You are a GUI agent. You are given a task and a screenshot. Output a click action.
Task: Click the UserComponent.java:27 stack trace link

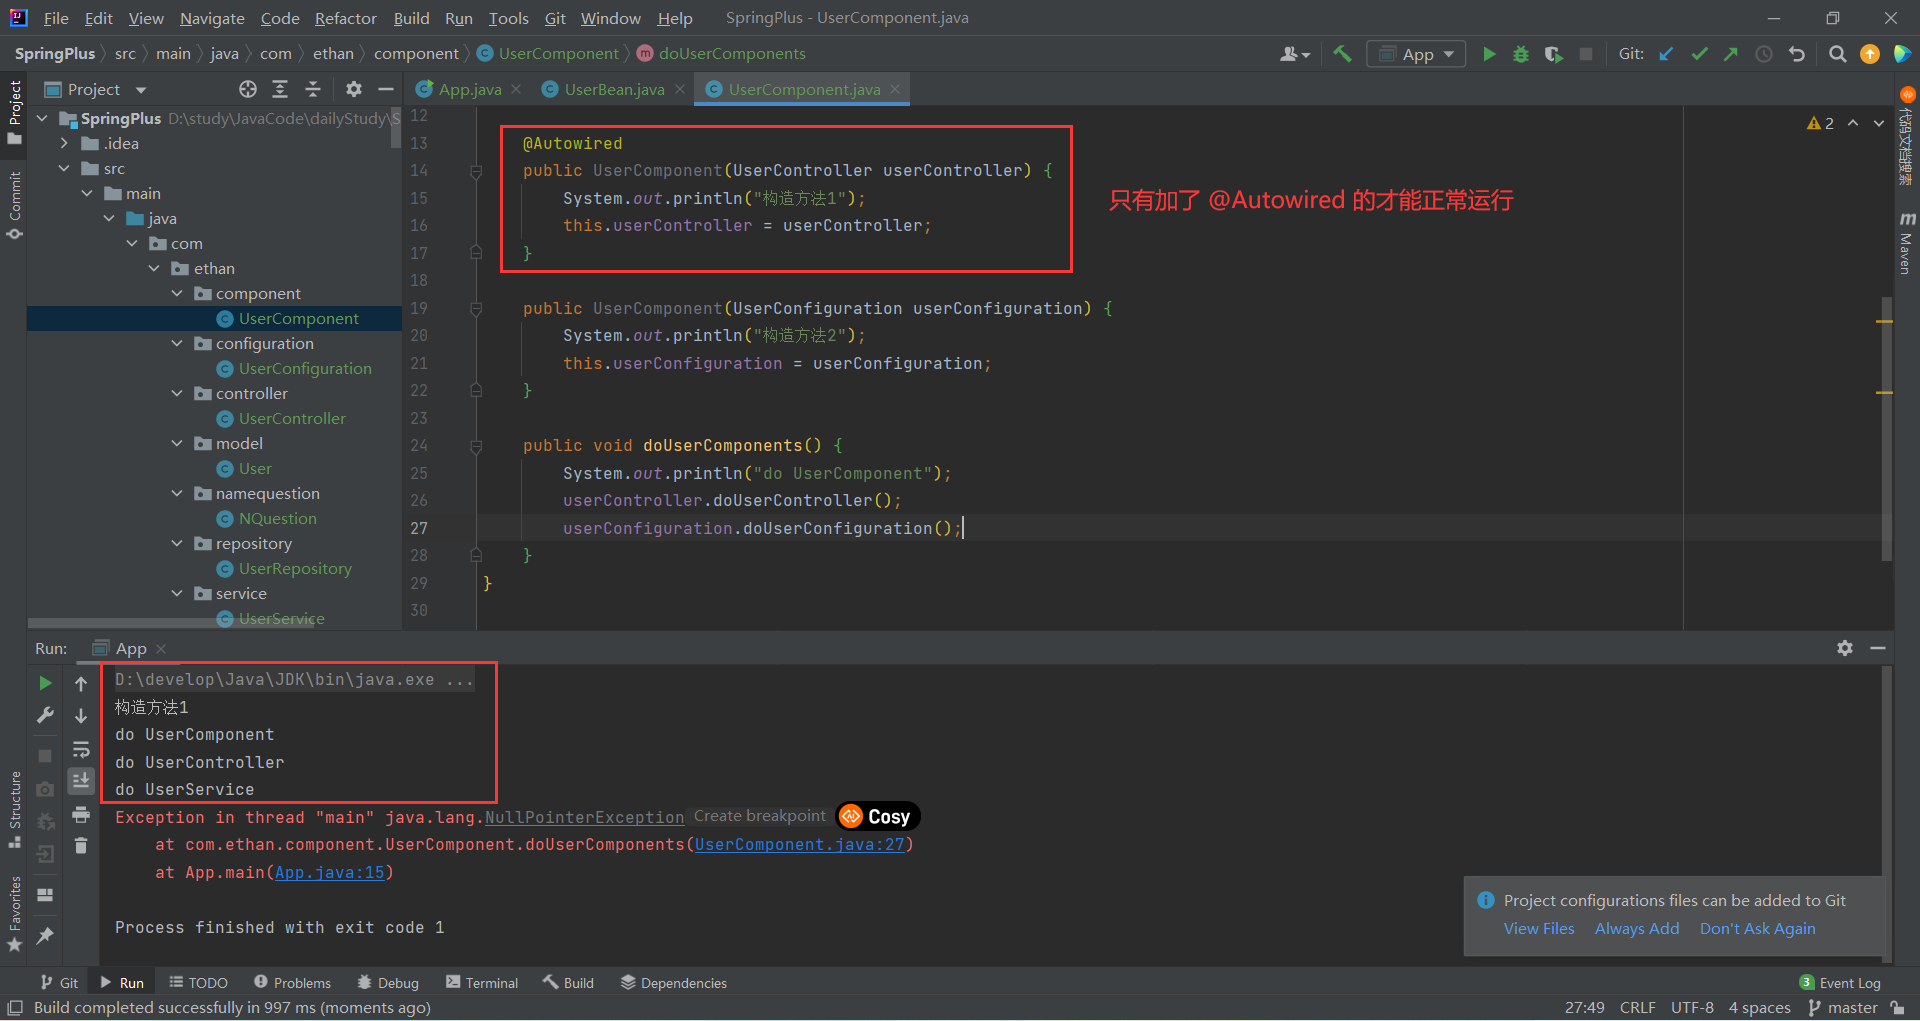click(x=799, y=844)
